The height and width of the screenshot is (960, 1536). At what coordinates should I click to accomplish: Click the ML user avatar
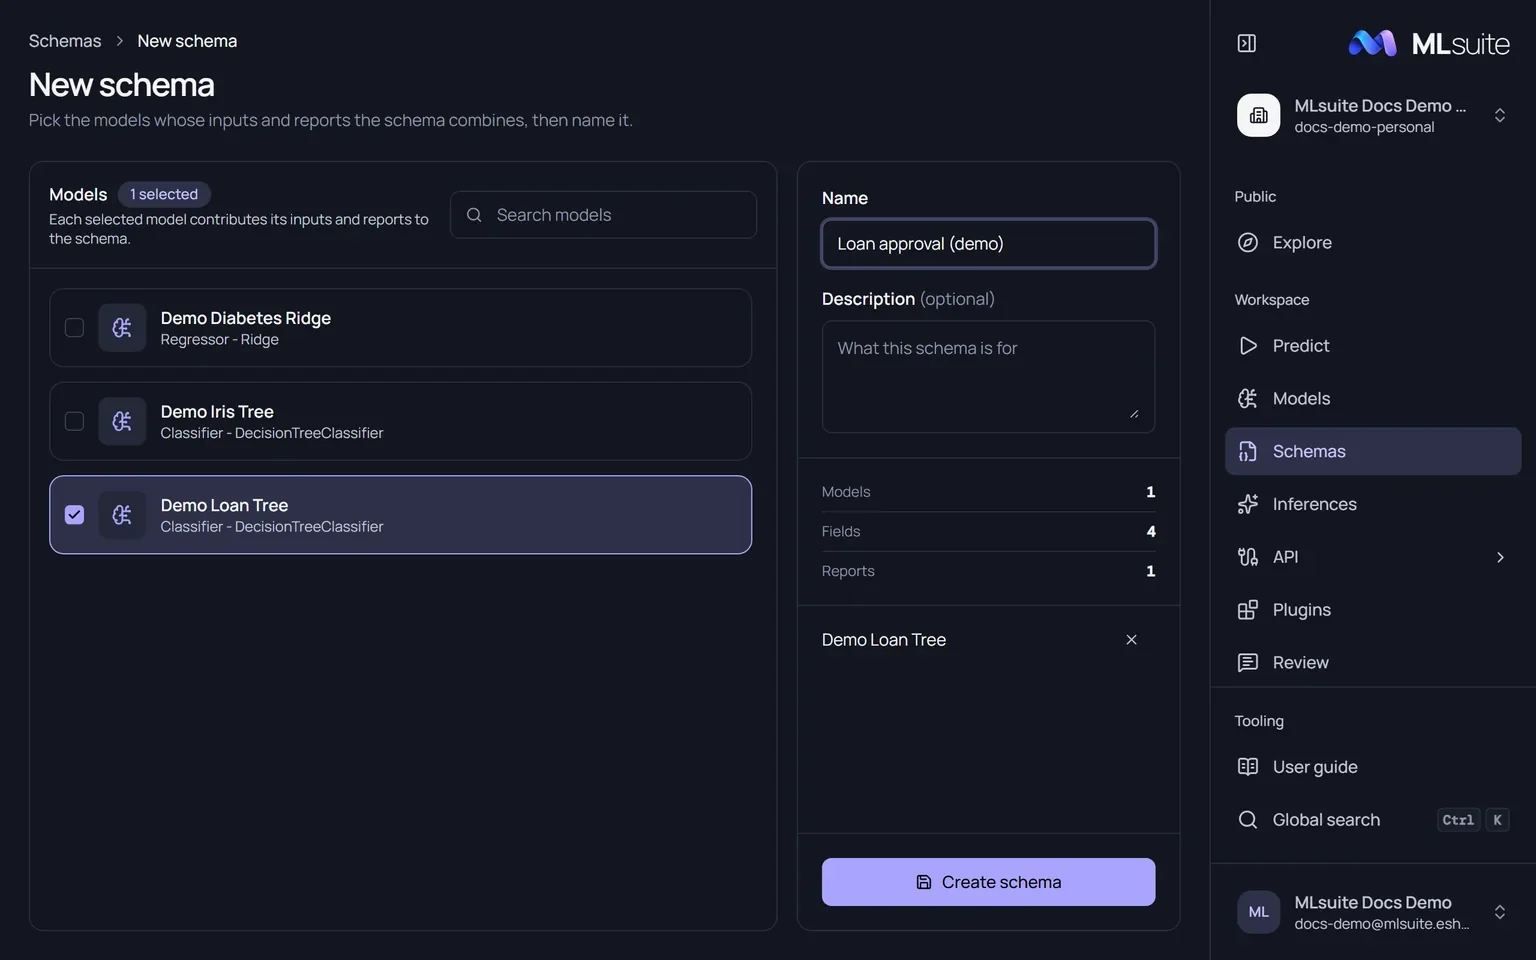pyautogui.click(x=1258, y=912)
